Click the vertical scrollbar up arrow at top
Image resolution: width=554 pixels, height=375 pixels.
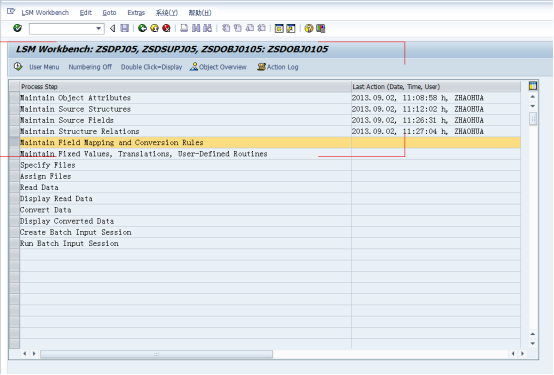click(x=533, y=96)
